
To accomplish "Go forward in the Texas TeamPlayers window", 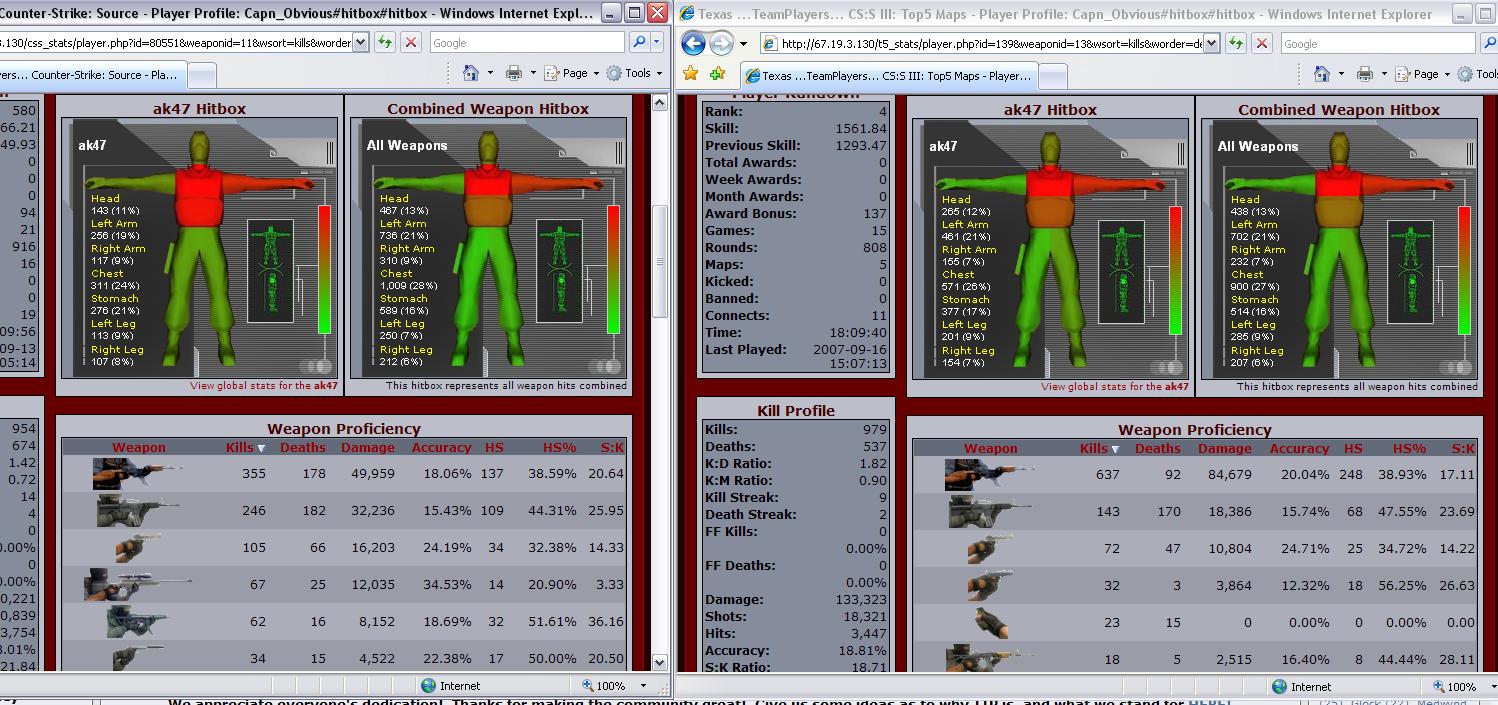I will pos(721,43).
